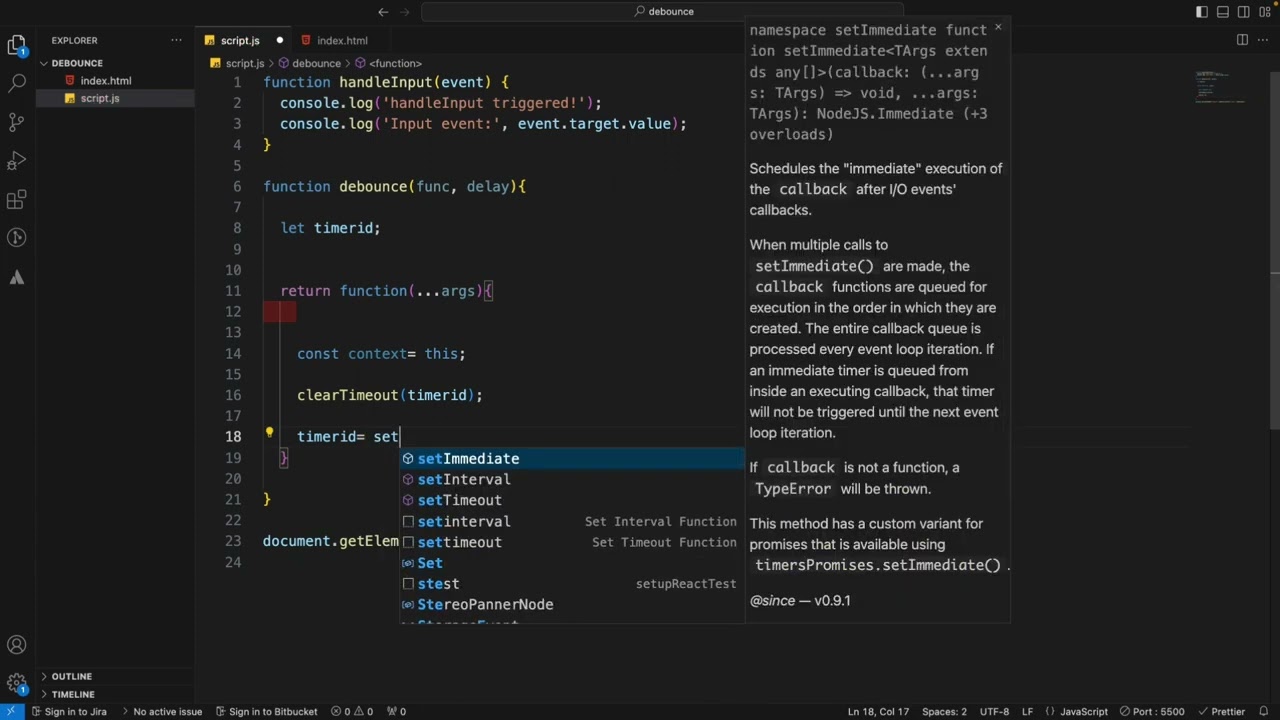Close the setImmediate documentation popup
This screenshot has height=720, width=1280.
coord(997,28)
